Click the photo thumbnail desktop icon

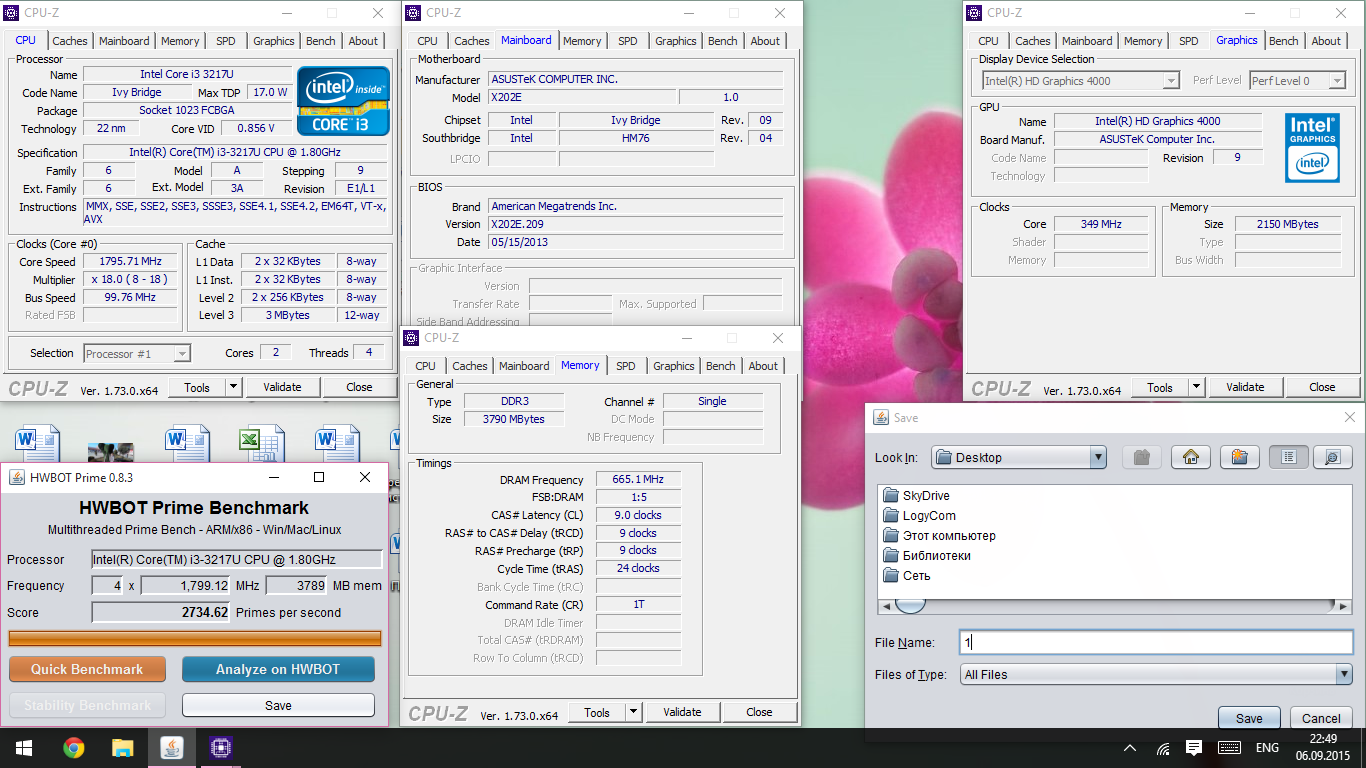click(x=111, y=450)
